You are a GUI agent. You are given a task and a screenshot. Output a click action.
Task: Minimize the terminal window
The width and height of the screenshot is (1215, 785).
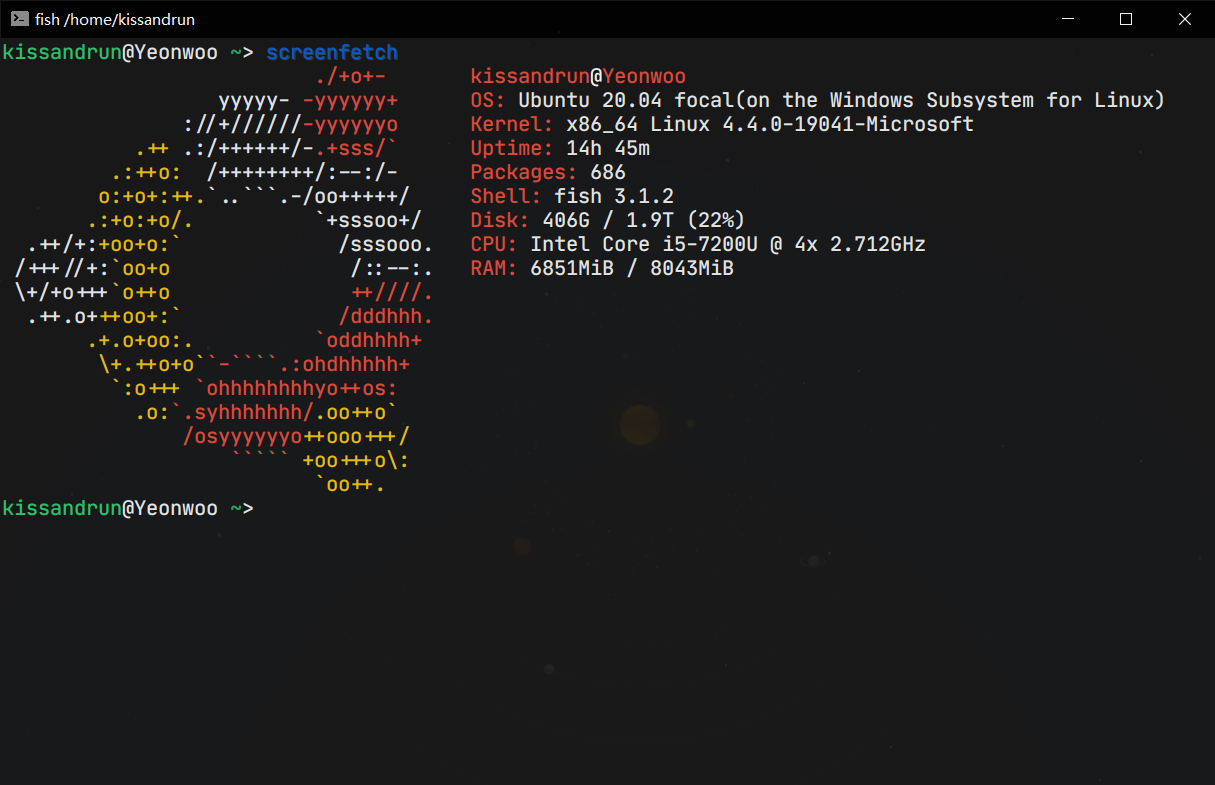coord(1067,19)
